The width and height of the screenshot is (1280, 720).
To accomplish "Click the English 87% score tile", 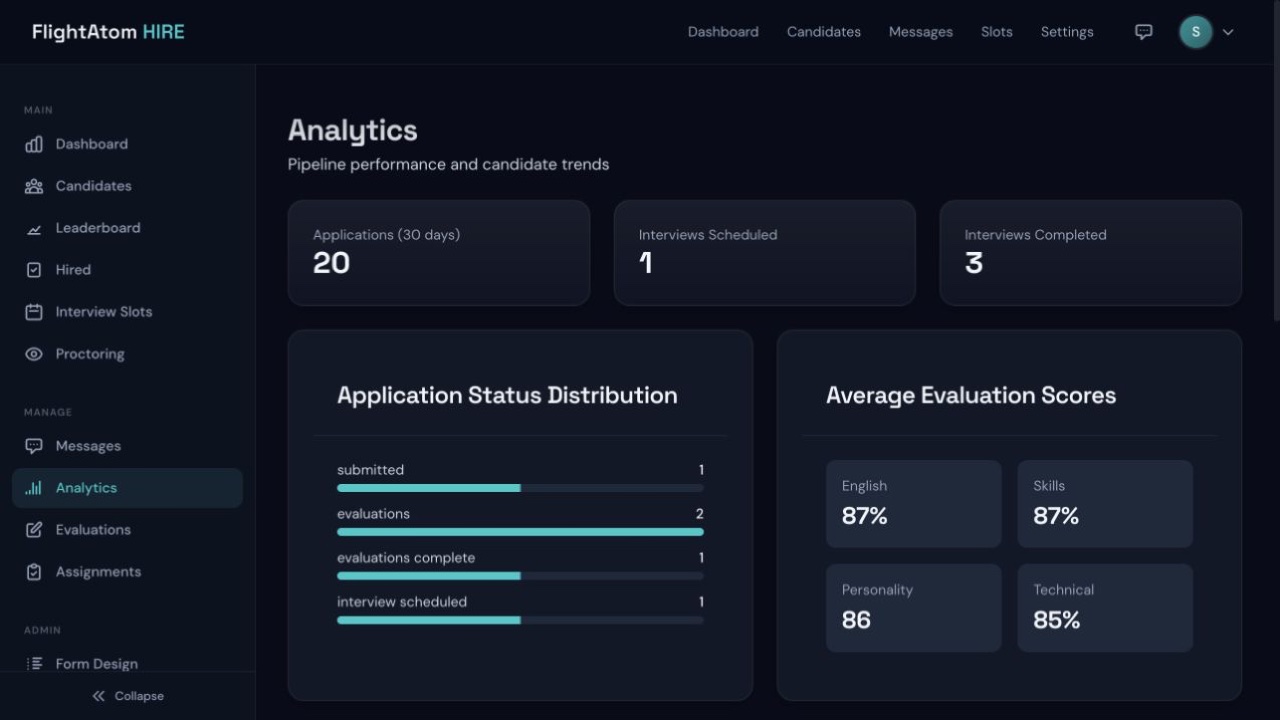I will [x=914, y=504].
